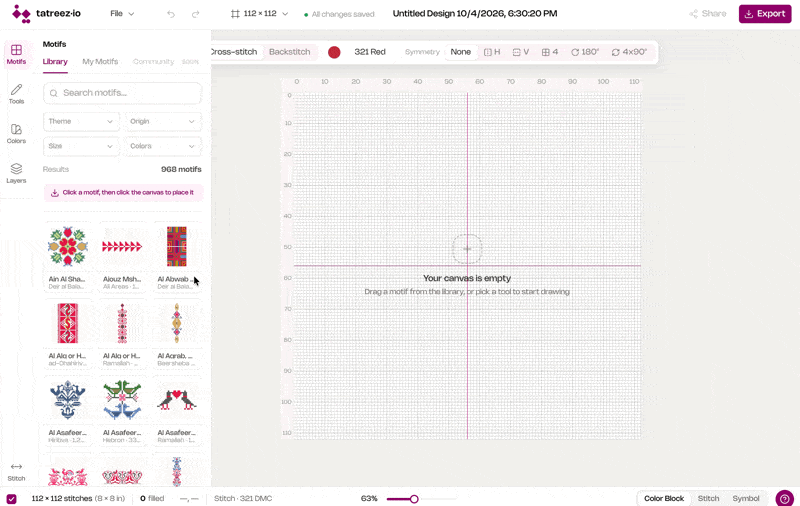Open the Tools sidebar panel

tap(16, 94)
